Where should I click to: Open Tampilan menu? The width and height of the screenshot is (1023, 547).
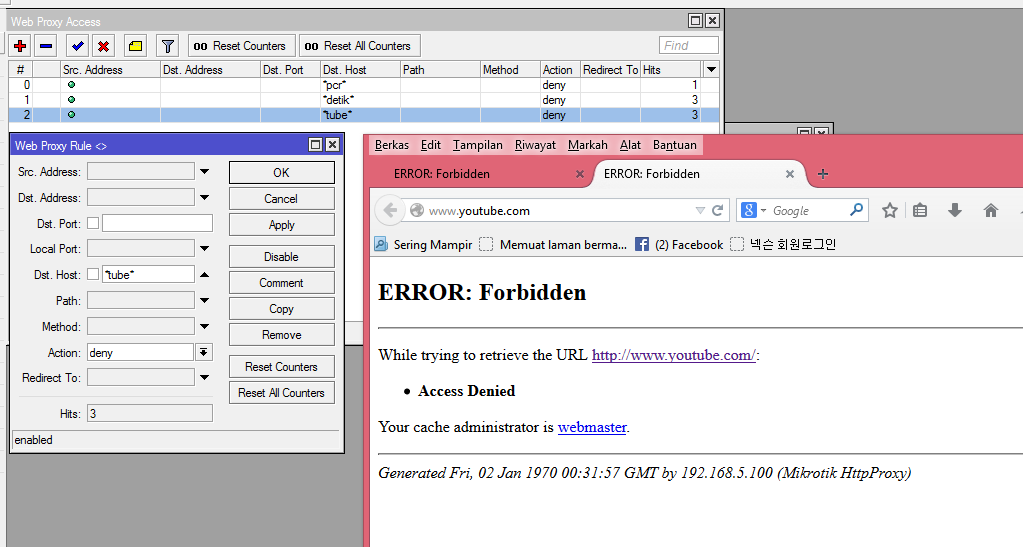pyautogui.click(x=478, y=145)
